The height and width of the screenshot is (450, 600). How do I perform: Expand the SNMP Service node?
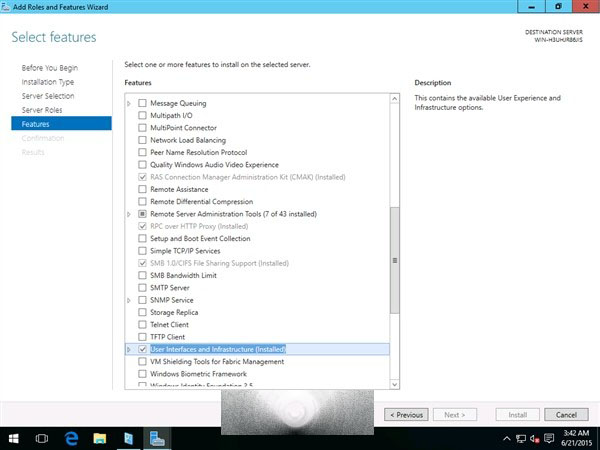coord(129,300)
